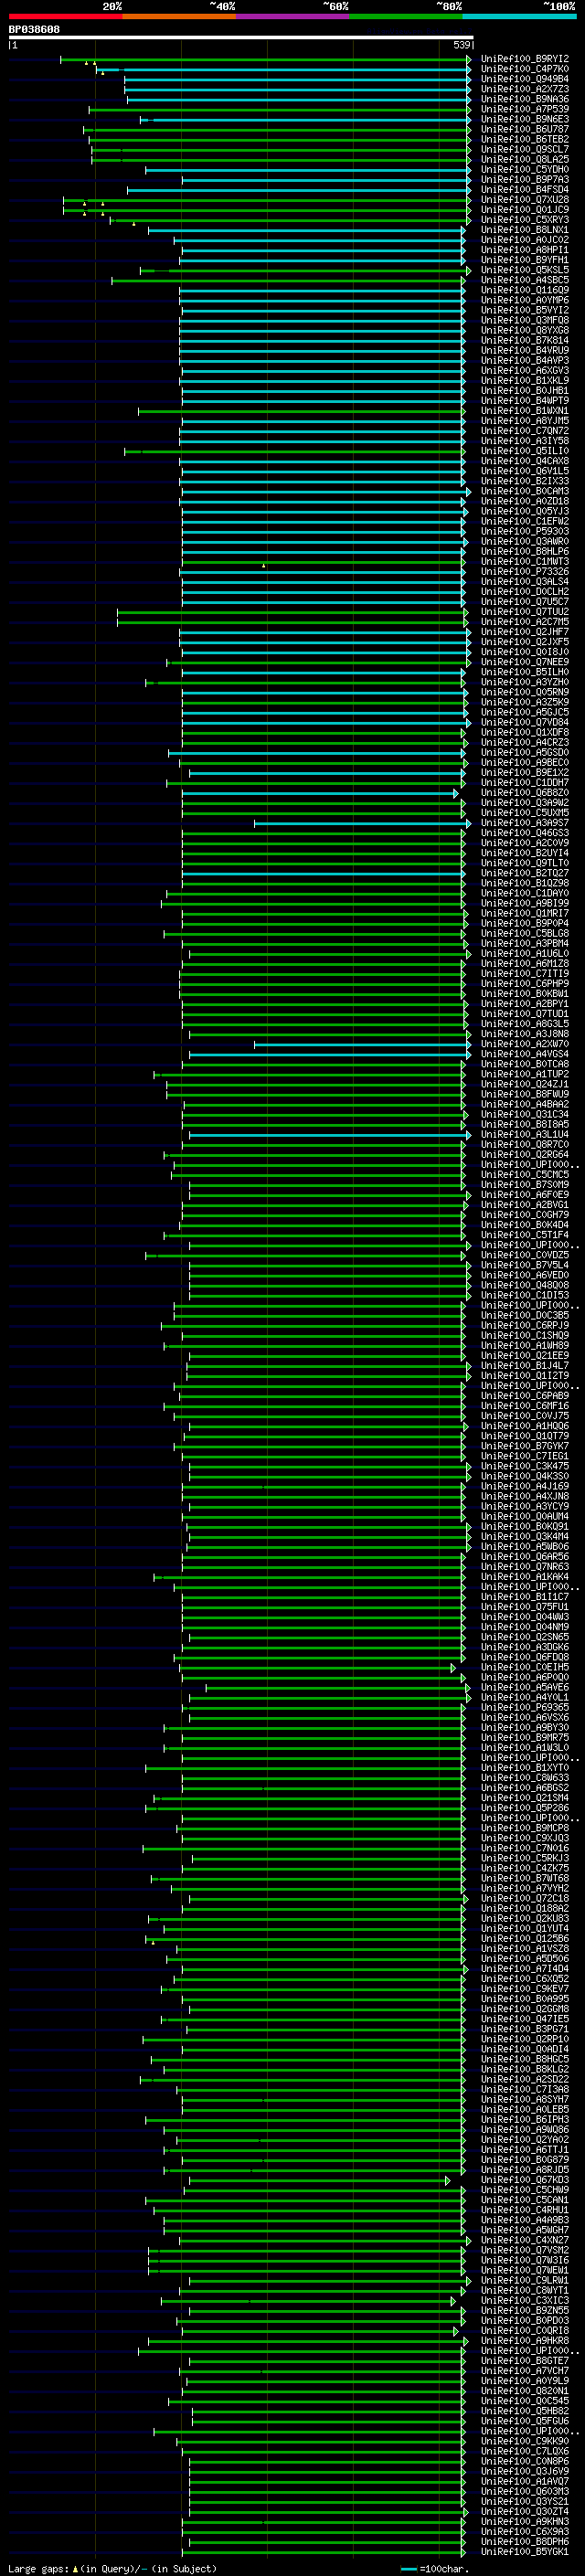The width and height of the screenshot is (585, 2576).
Task: Click the red 20% legend bar
Action: pyautogui.click(x=65, y=16)
